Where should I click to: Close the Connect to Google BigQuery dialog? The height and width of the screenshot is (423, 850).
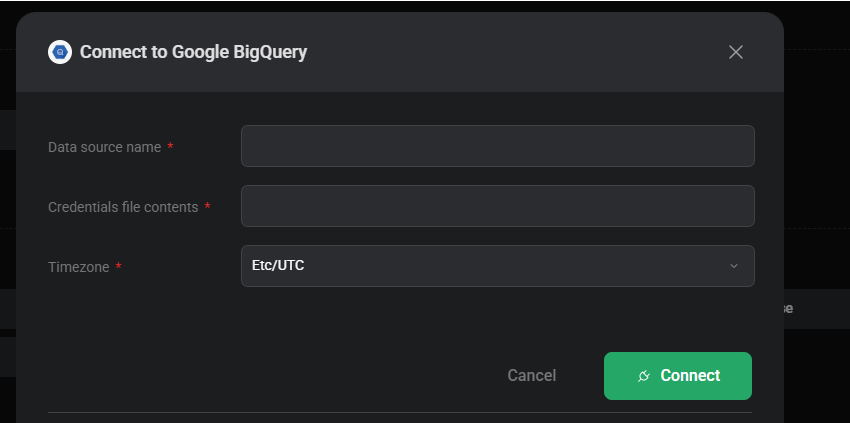coord(736,52)
